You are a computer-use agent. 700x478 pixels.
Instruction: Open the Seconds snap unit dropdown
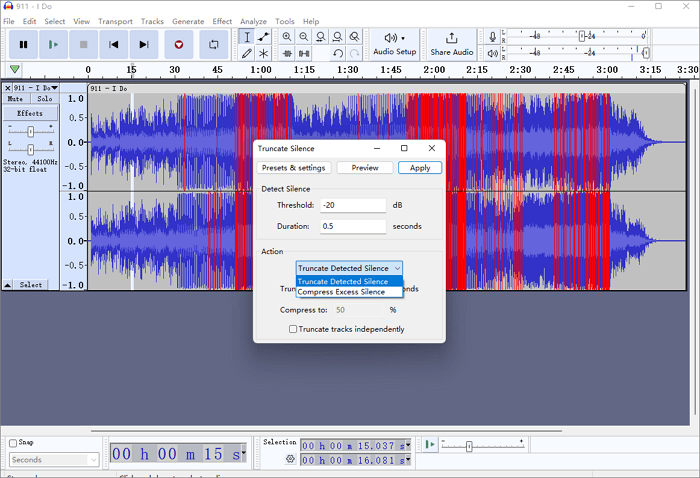point(54,460)
